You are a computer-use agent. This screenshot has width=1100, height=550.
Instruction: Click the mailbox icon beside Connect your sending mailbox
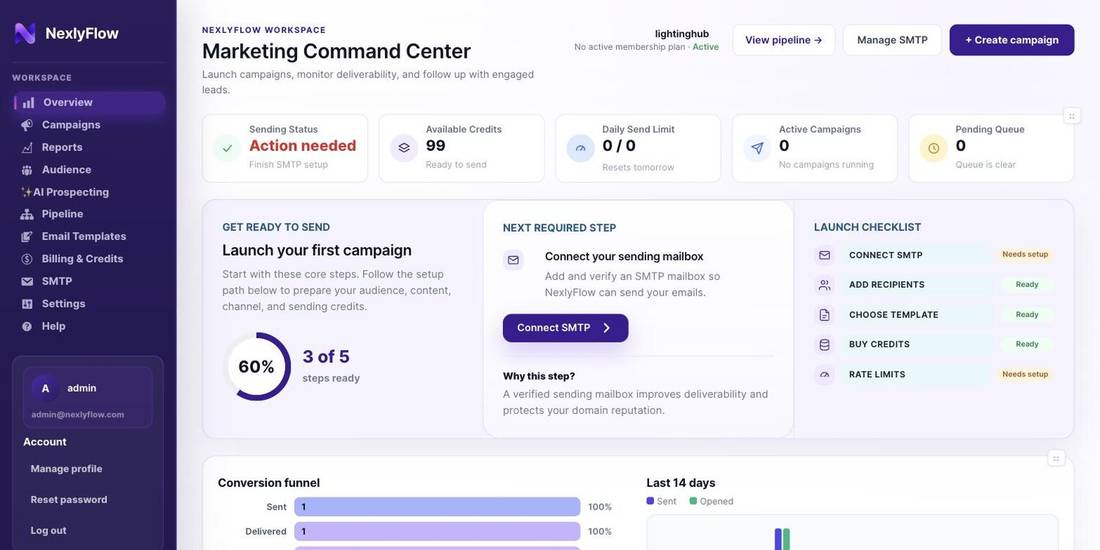pos(514,260)
